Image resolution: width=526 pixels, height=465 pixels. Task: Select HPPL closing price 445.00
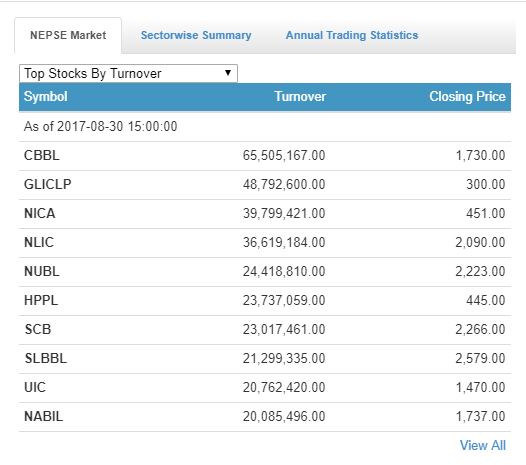486,300
